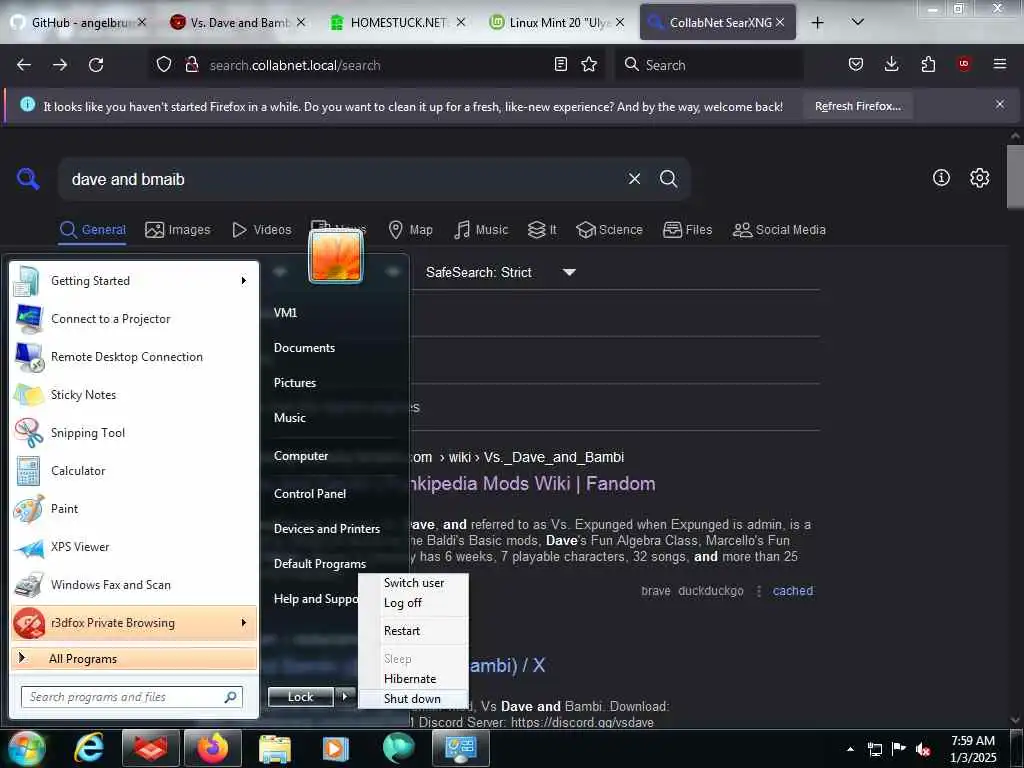Click the SearXNG logo magnifier
Image resolution: width=1024 pixels, height=768 pixels.
[28, 178]
